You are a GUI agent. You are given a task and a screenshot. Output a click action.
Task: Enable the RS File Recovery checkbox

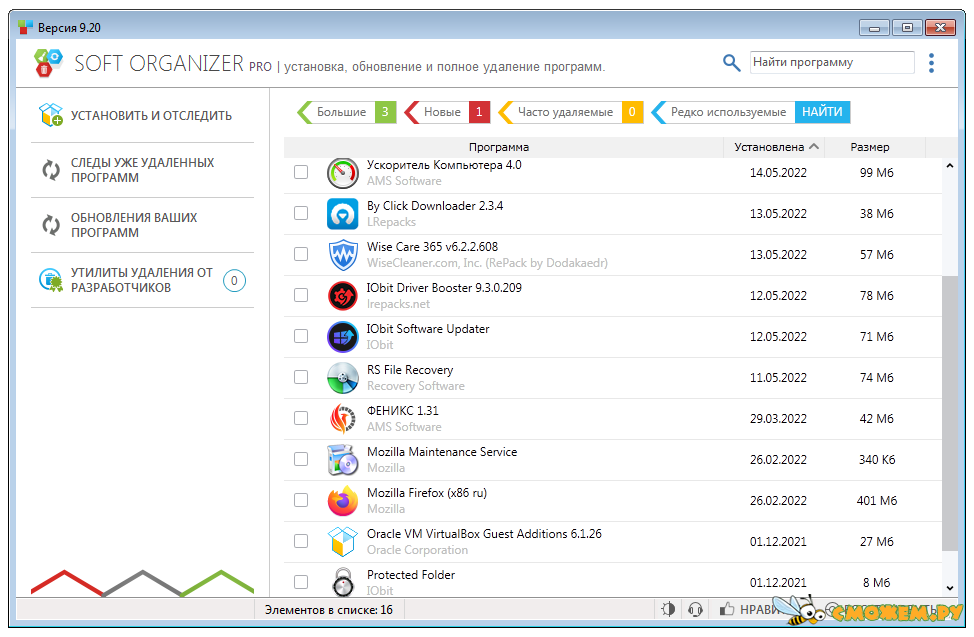tap(301, 377)
